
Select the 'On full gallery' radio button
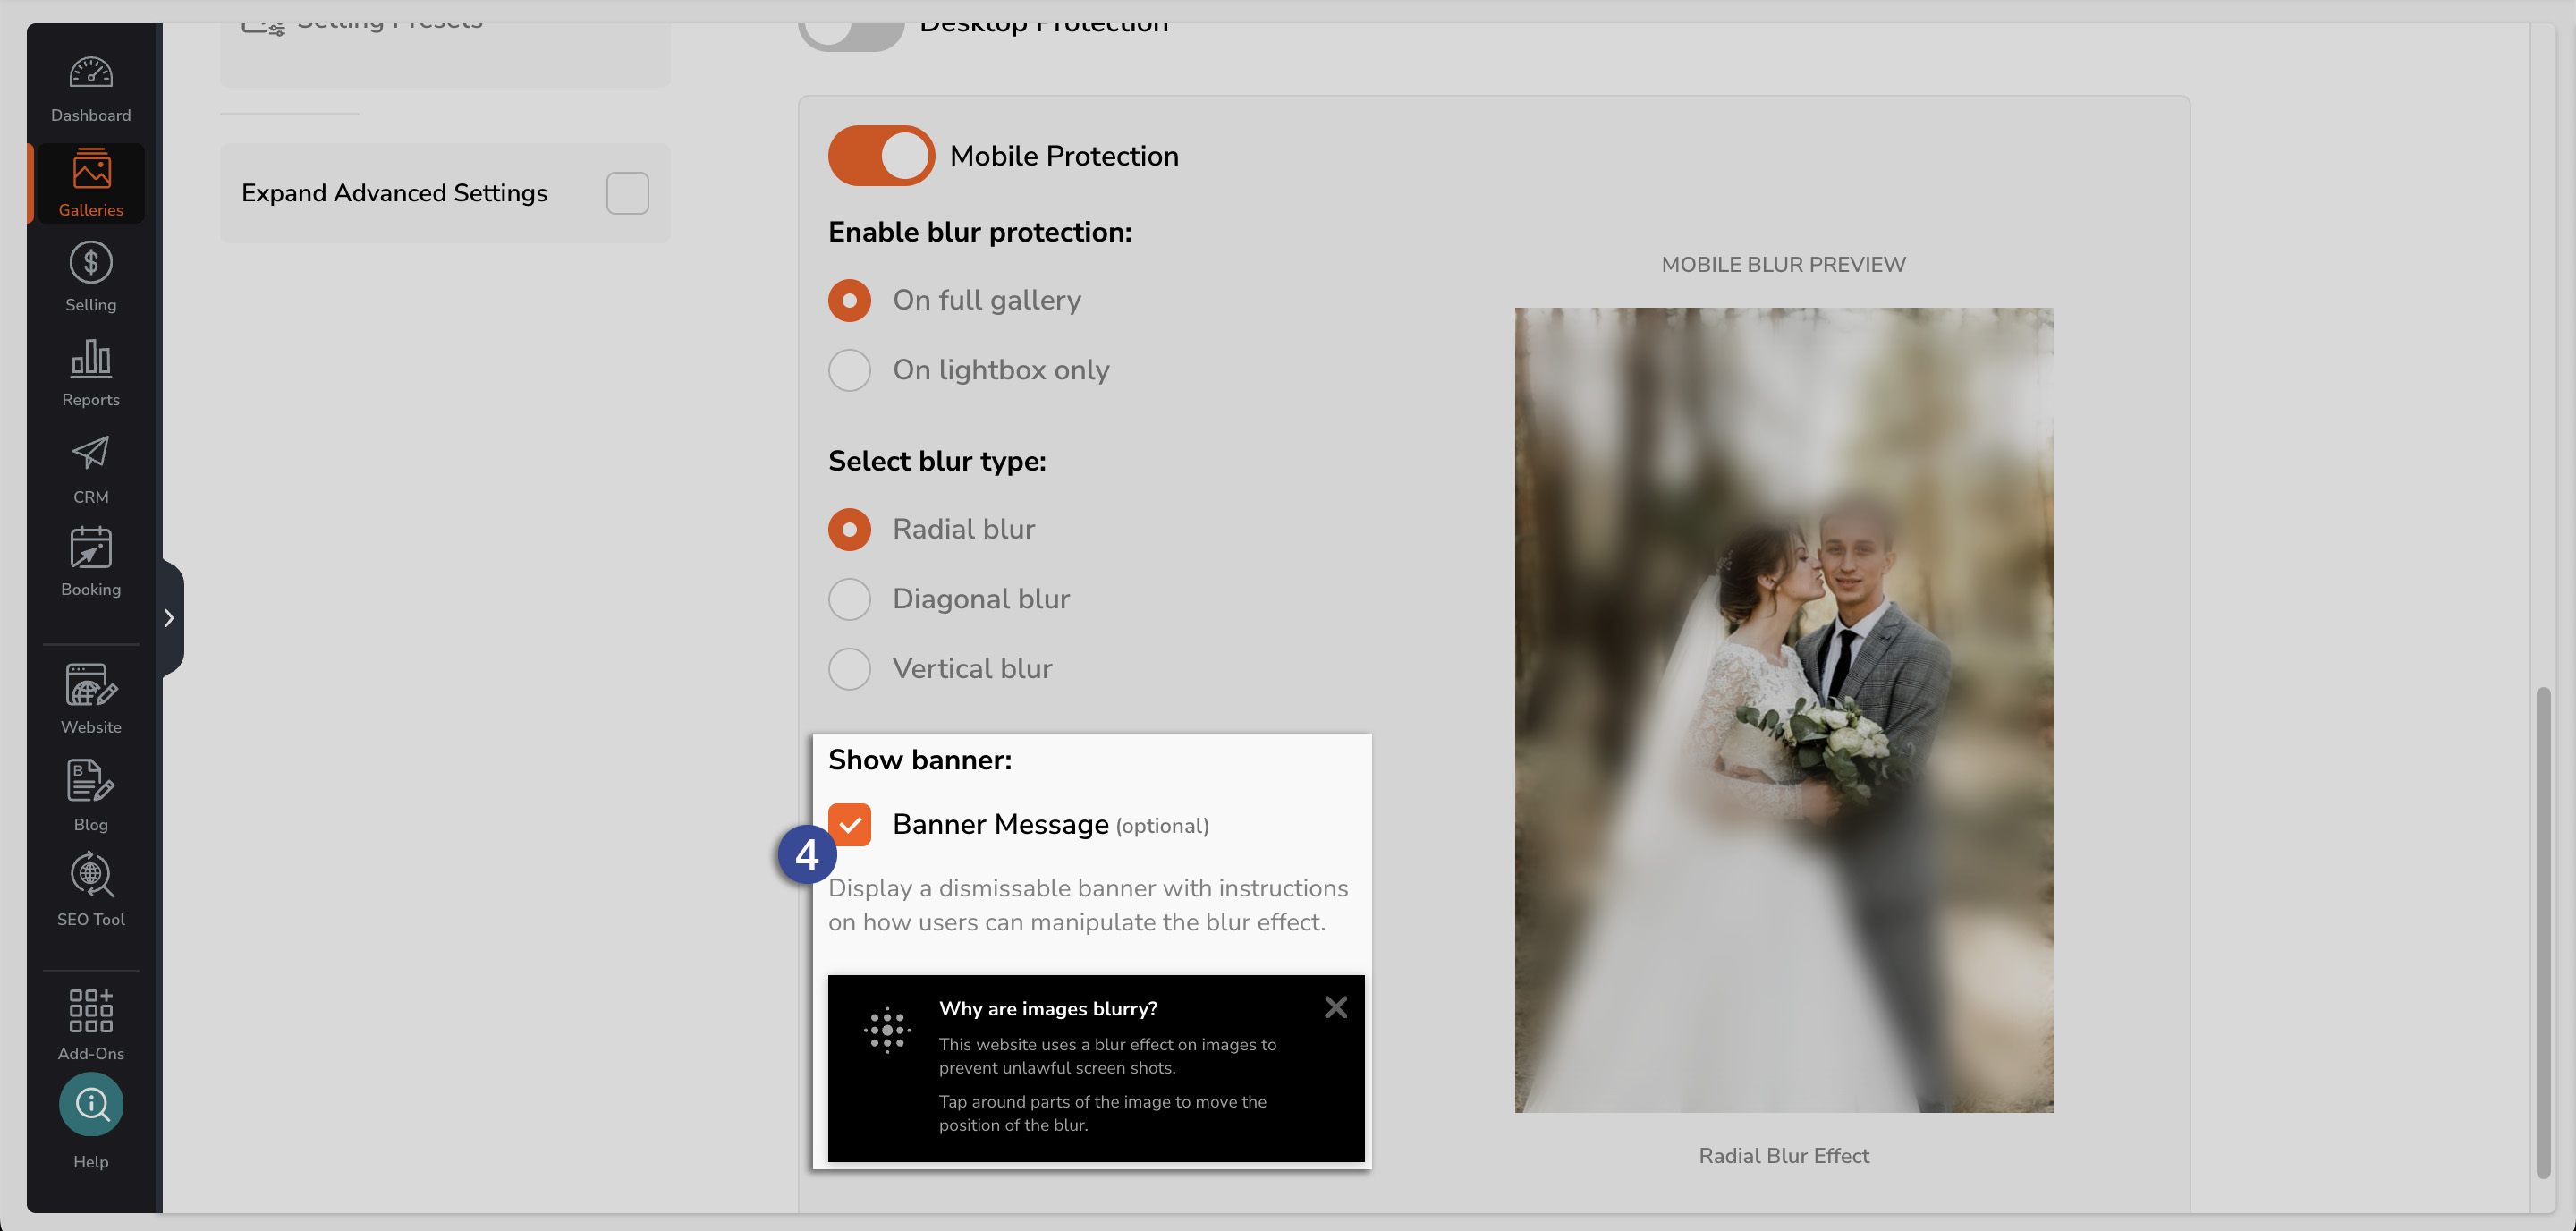pos(849,300)
